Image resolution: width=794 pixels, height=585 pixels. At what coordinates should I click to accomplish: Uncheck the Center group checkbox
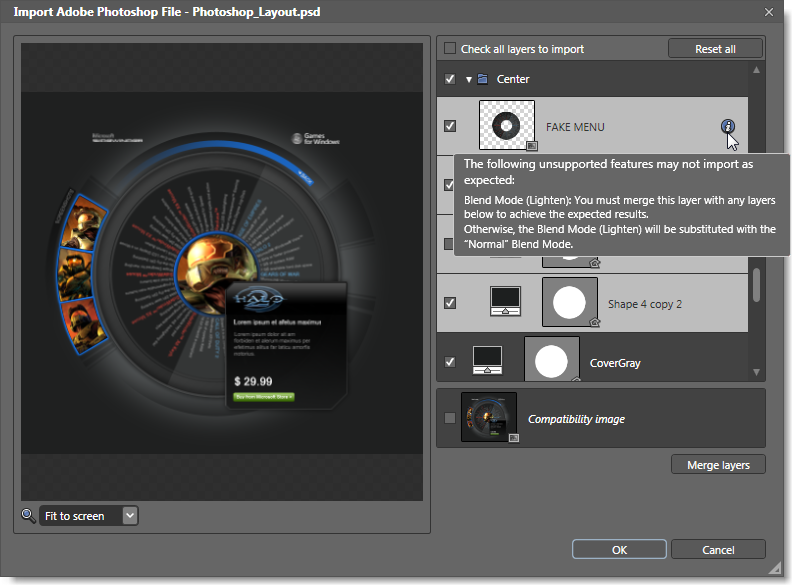[450, 79]
